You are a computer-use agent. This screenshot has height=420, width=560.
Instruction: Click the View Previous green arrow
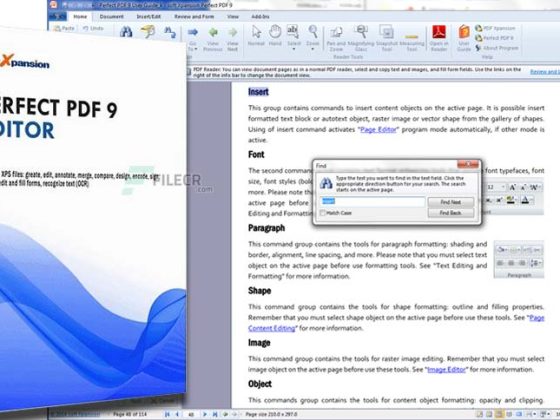click(x=213, y=38)
